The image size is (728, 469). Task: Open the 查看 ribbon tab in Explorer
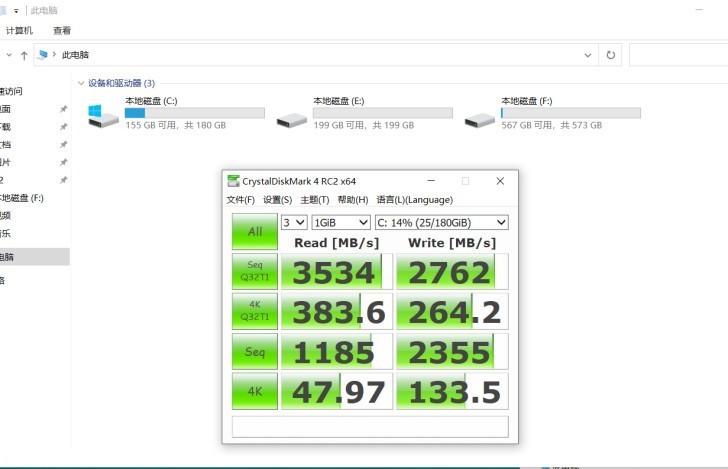[62, 31]
